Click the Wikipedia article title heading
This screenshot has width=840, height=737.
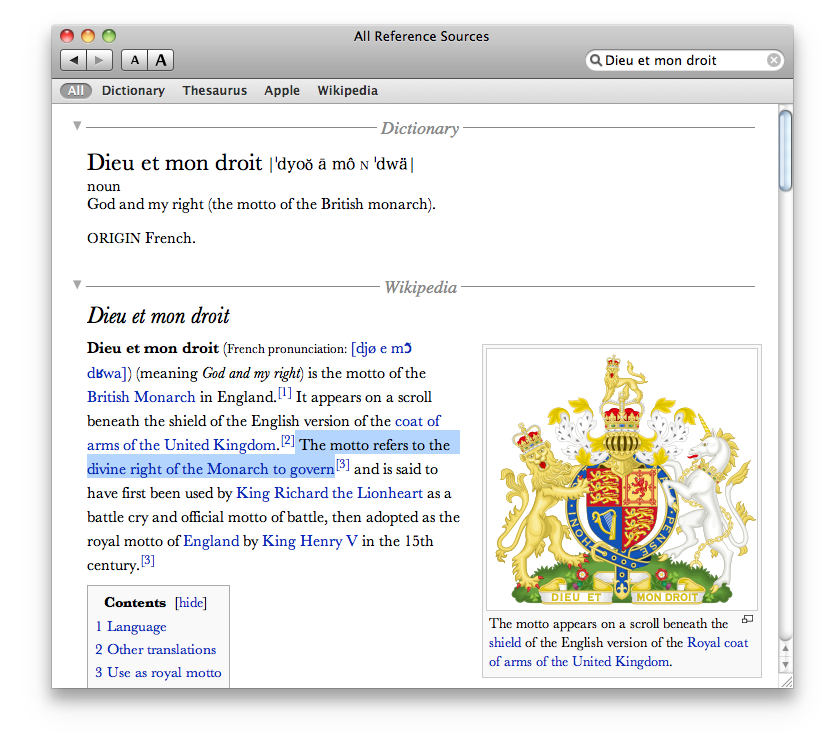pyautogui.click(x=159, y=315)
